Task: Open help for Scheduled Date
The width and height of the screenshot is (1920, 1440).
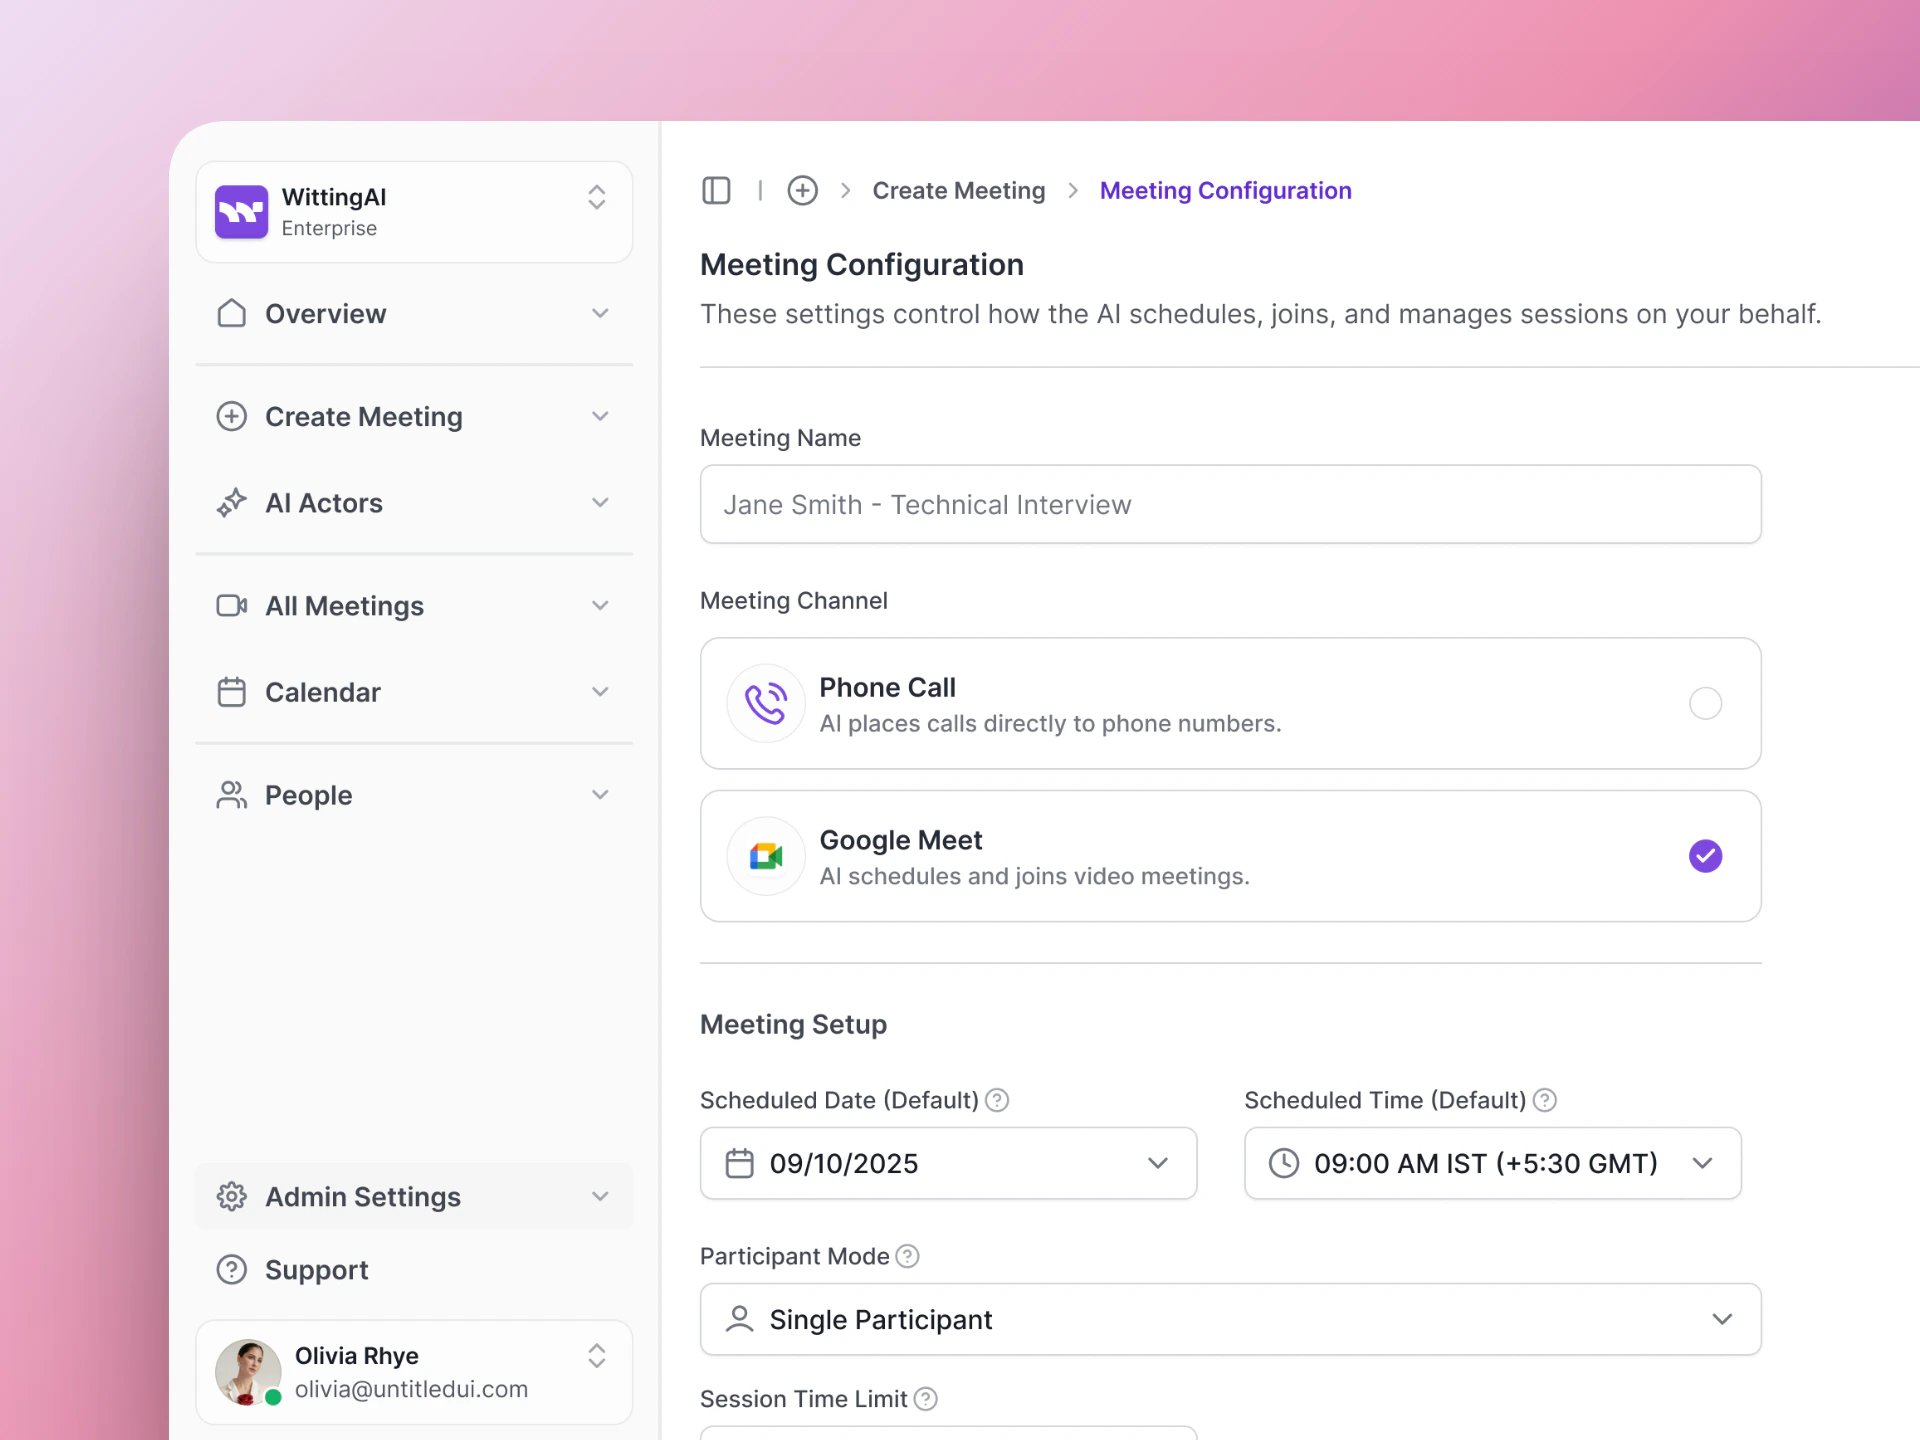Action: click(x=997, y=1100)
